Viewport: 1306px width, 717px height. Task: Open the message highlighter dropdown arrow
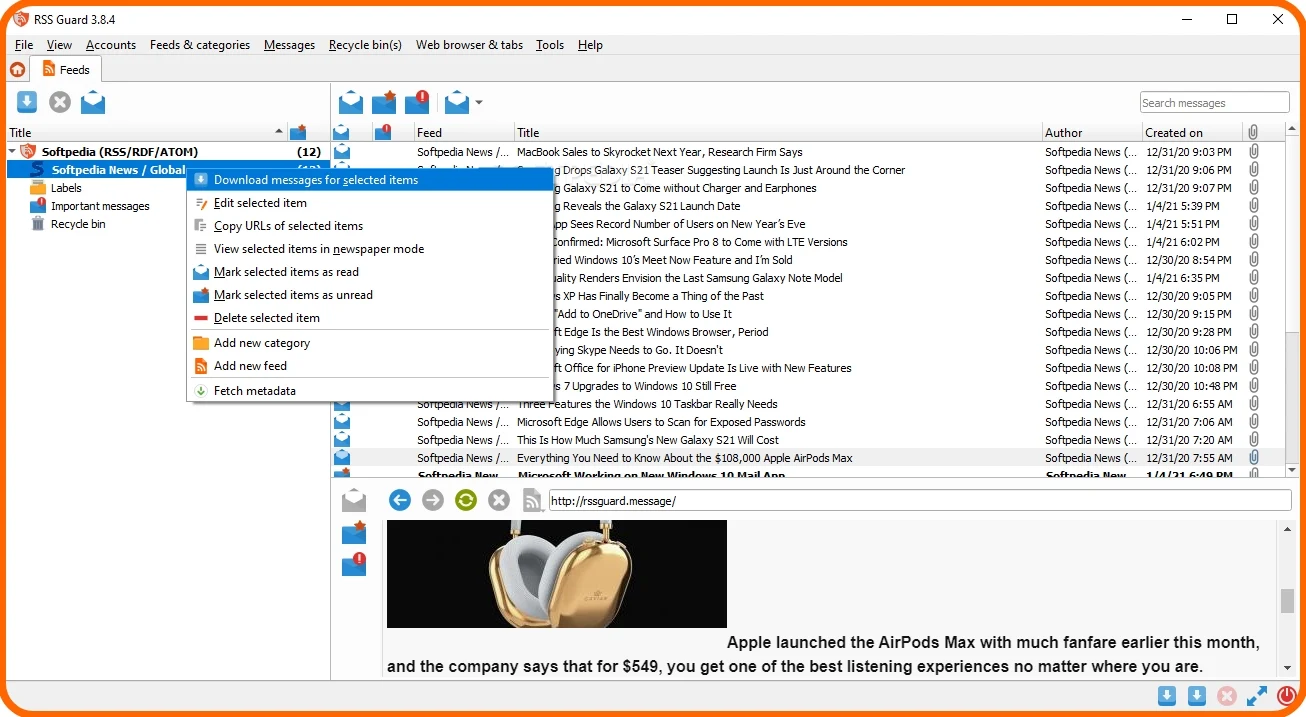479,102
